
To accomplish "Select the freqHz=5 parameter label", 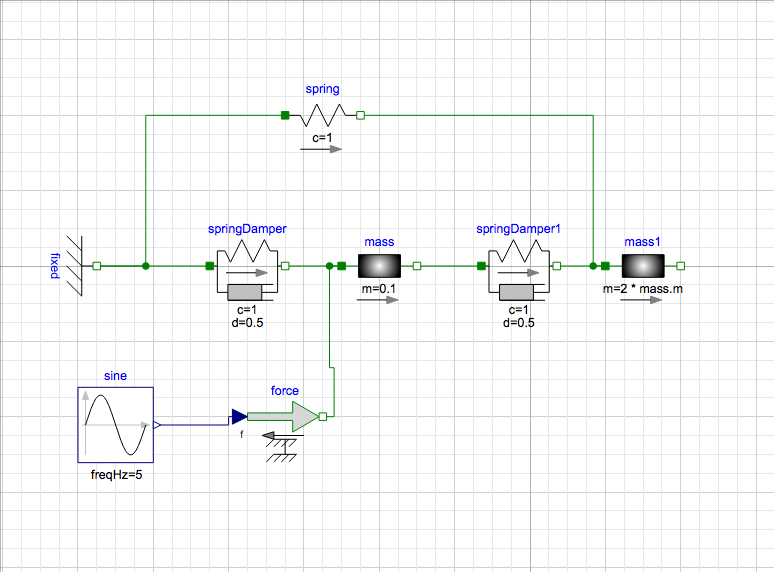I will coord(116,475).
